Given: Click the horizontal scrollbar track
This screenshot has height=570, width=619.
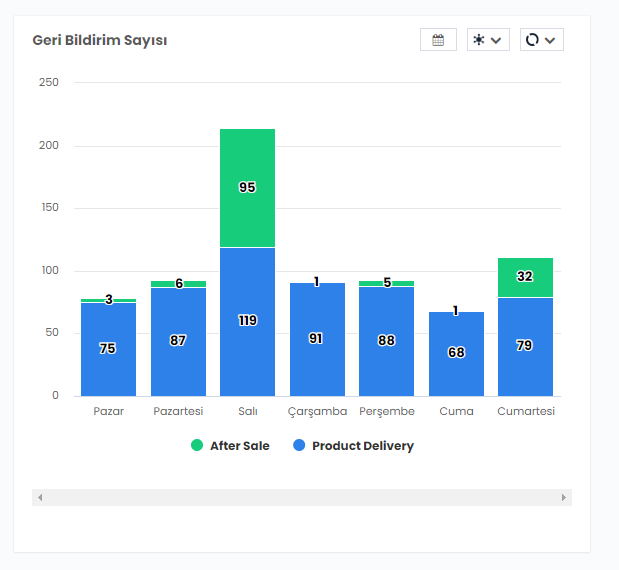Looking at the screenshot, I should pos(301,497).
